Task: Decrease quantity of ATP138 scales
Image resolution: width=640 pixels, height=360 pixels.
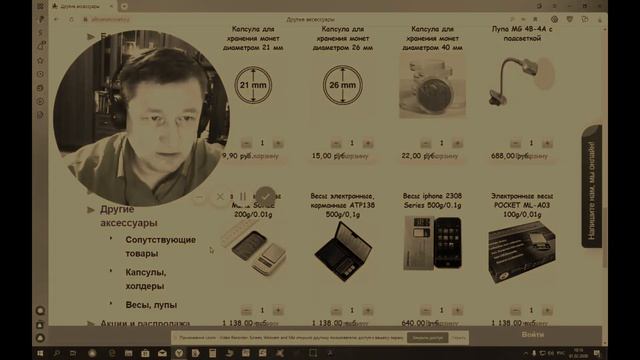Action: (336, 311)
